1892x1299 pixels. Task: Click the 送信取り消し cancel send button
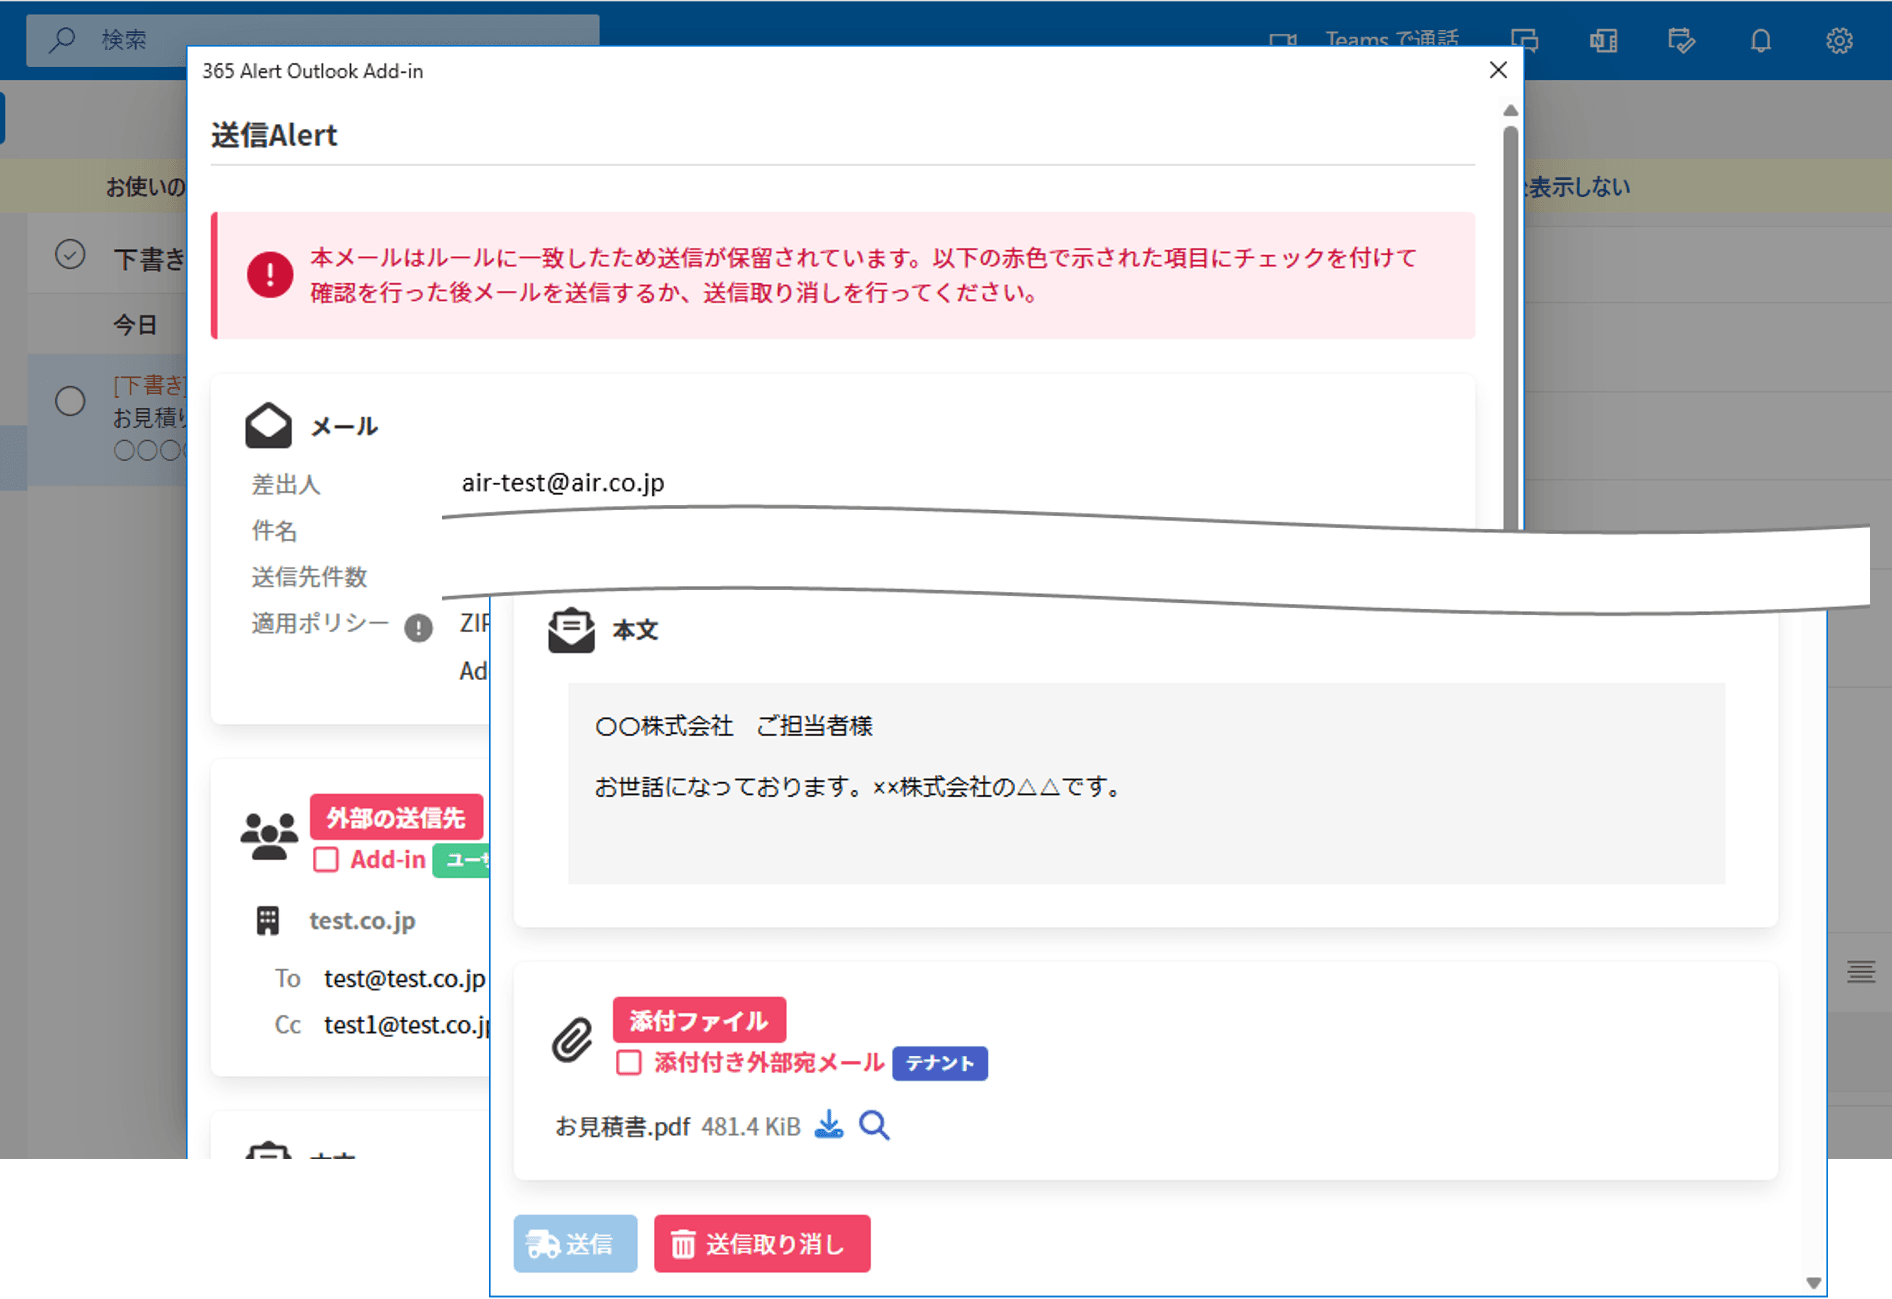click(x=762, y=1243)
